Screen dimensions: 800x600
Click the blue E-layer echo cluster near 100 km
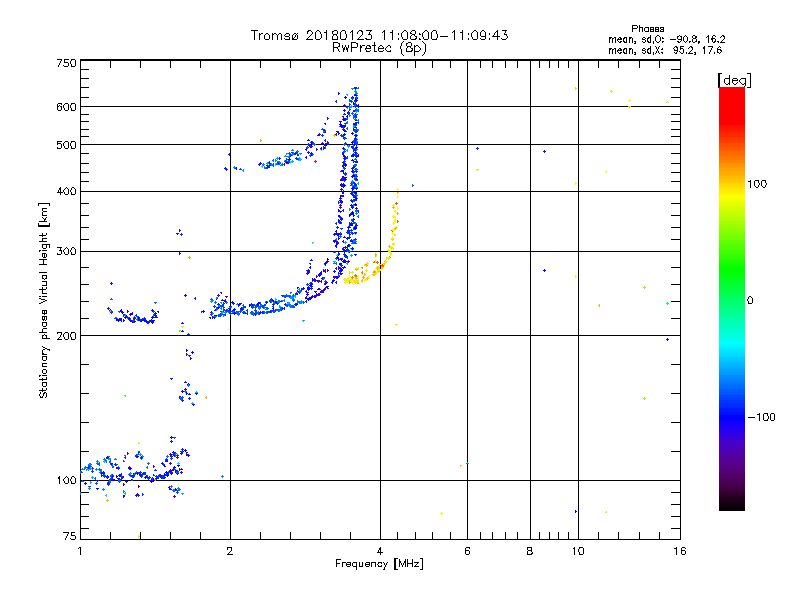(x=133, y=472)
